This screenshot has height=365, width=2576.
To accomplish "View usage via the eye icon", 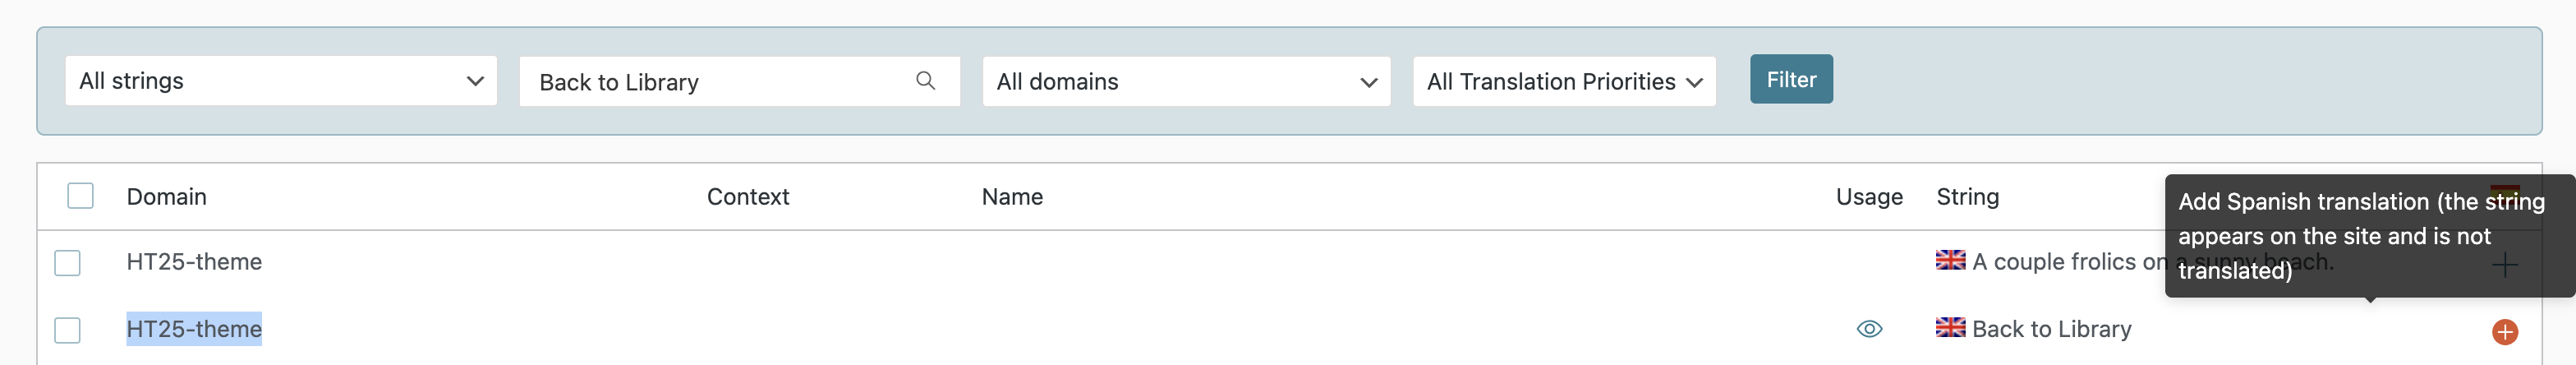I will [x=1869, y=329].
